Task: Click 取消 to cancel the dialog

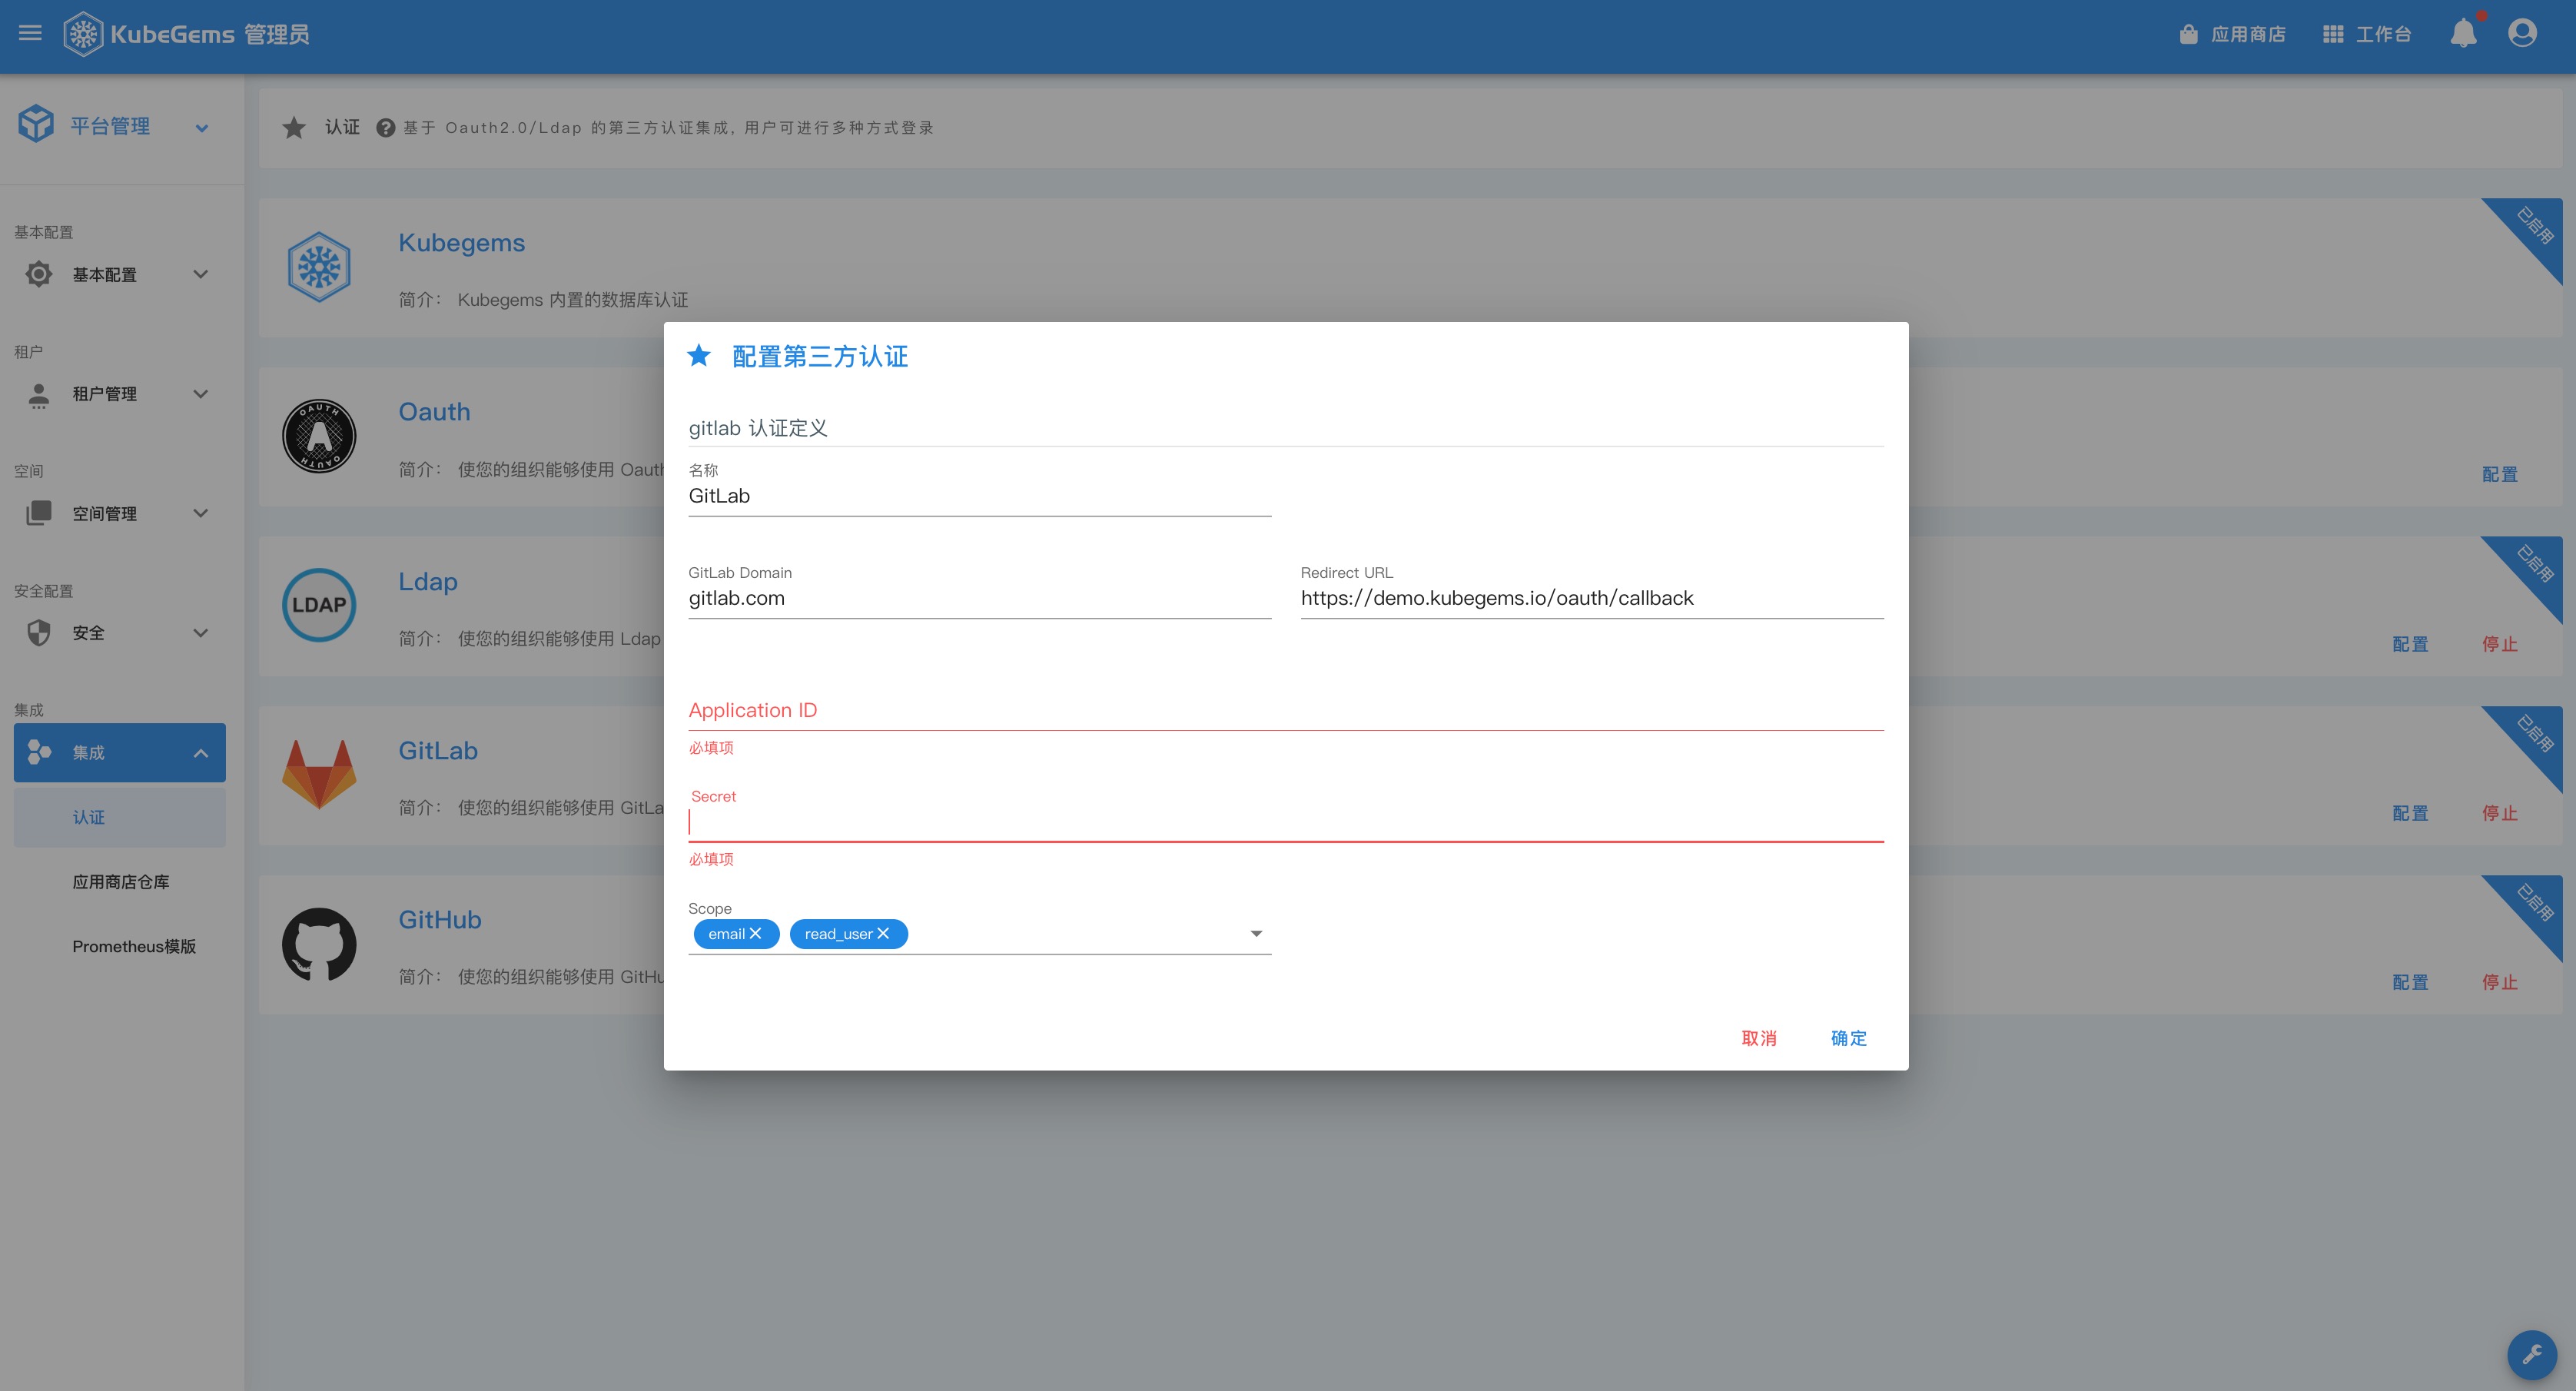Action: click(x=1759, y=1038)
